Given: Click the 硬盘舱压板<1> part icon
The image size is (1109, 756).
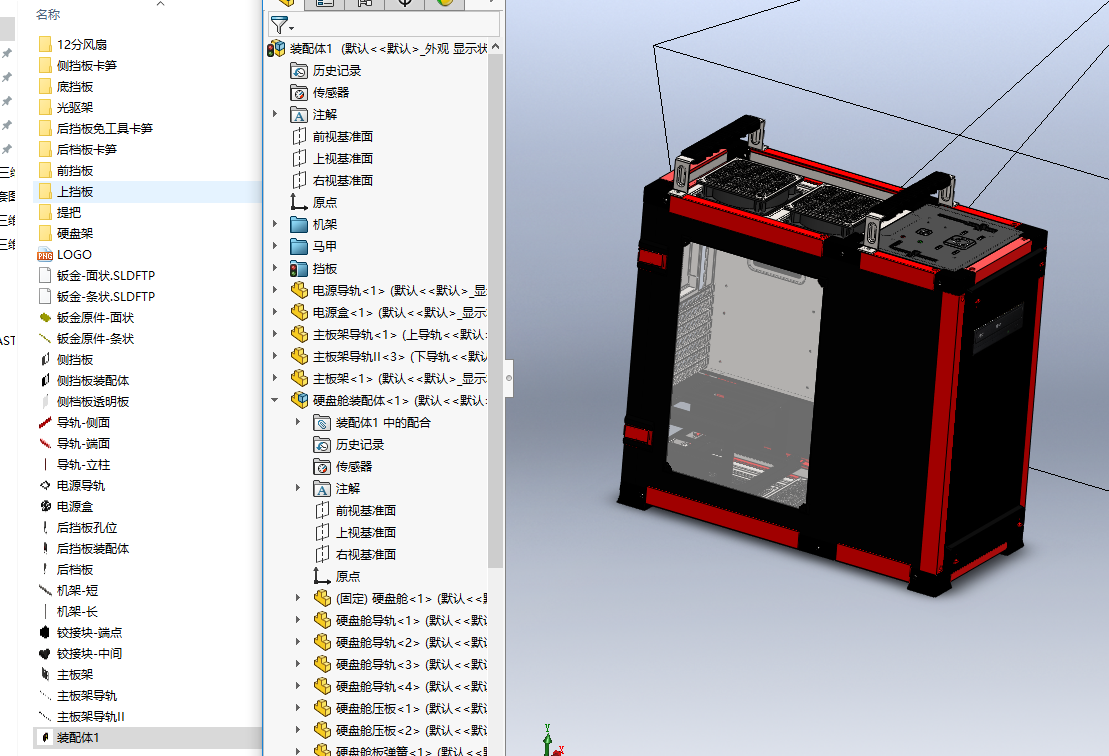Looking at the screenshot, I should pos(322,708).
